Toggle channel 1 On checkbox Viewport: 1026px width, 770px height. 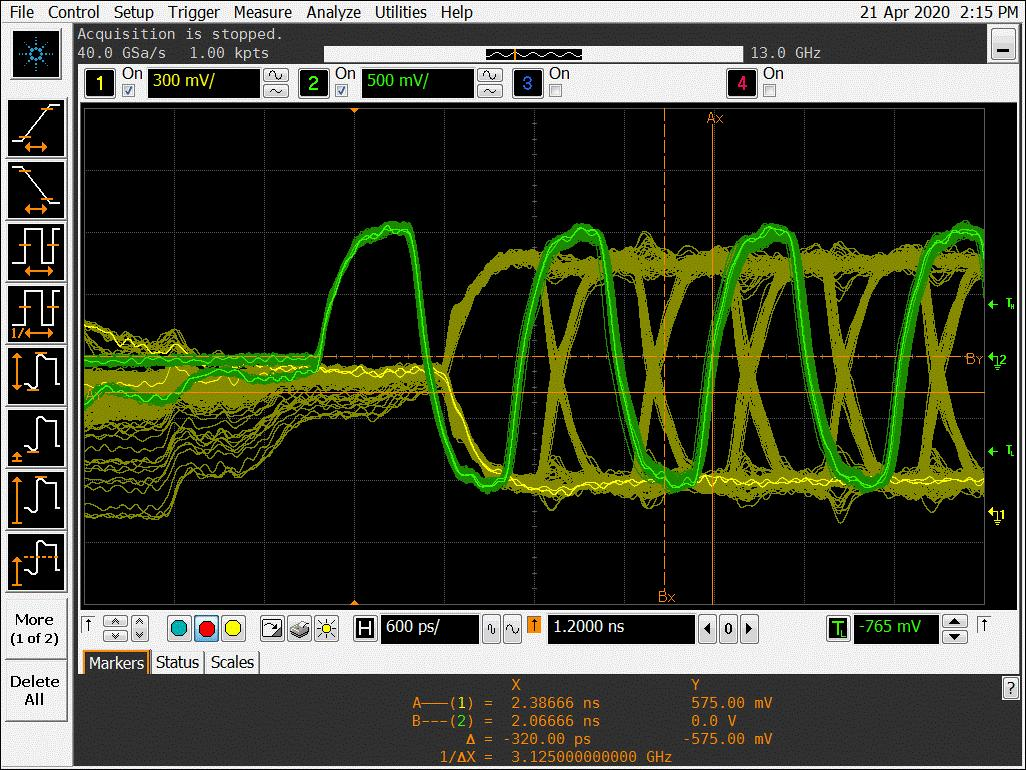point(129,91)
